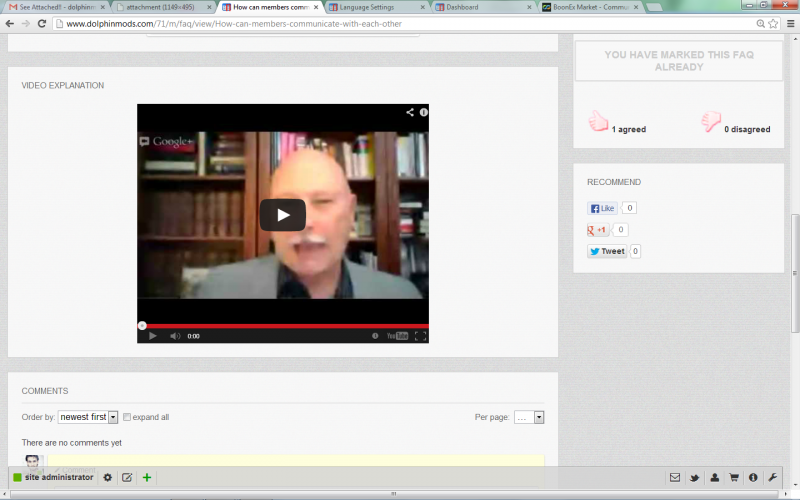This screenshot has height=500, width=800.
Task: Mute the video using the speaker icon
Action: coord(175,336)
